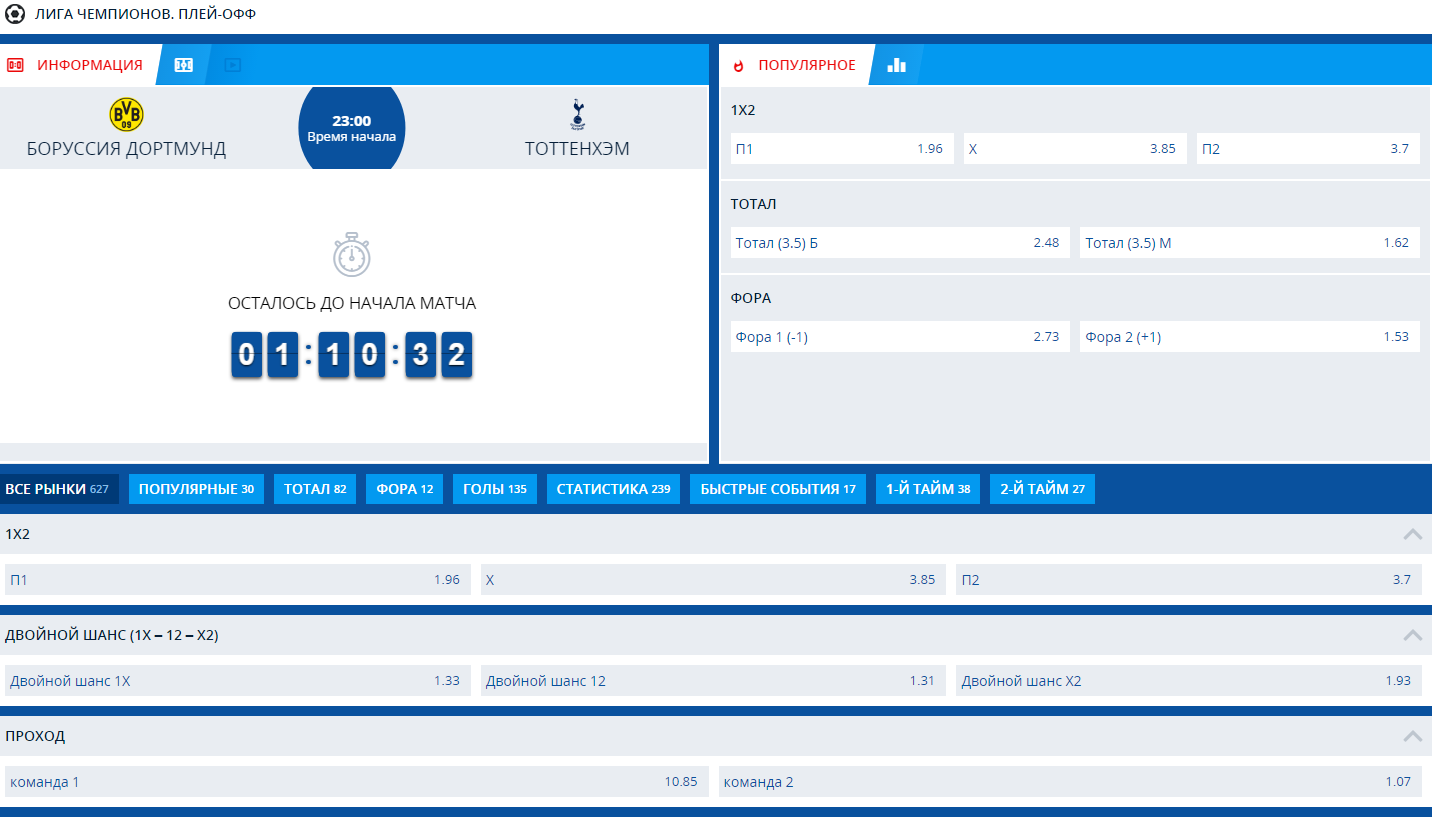Click the ТОТТЕНХЭМ team name
This screenshot has width=1432, height=817.
(x=577, y=149)
